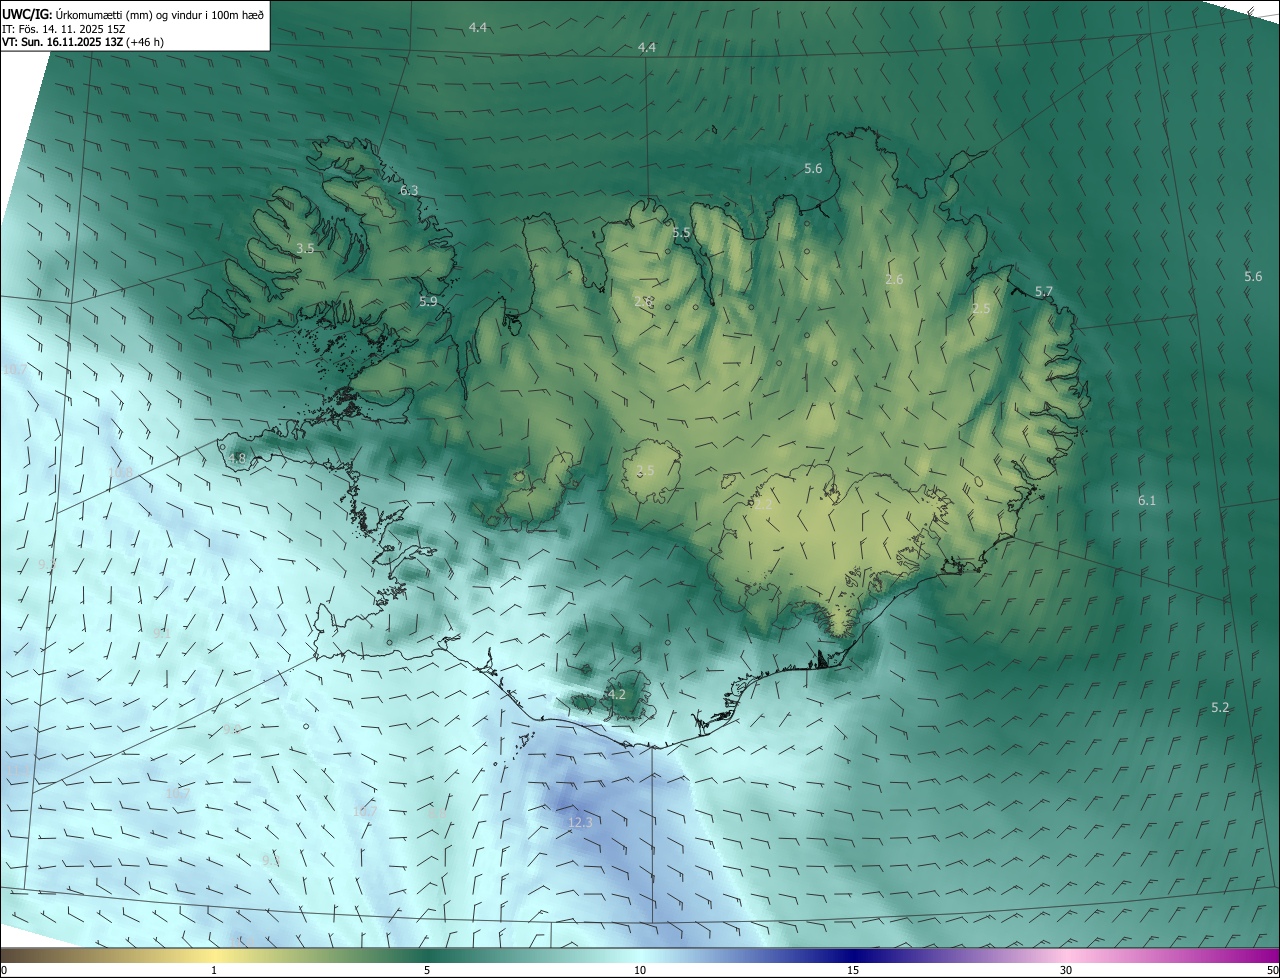1280x978 pixels.
Task: Click the IT initial time line
Action: coord(63,28)
